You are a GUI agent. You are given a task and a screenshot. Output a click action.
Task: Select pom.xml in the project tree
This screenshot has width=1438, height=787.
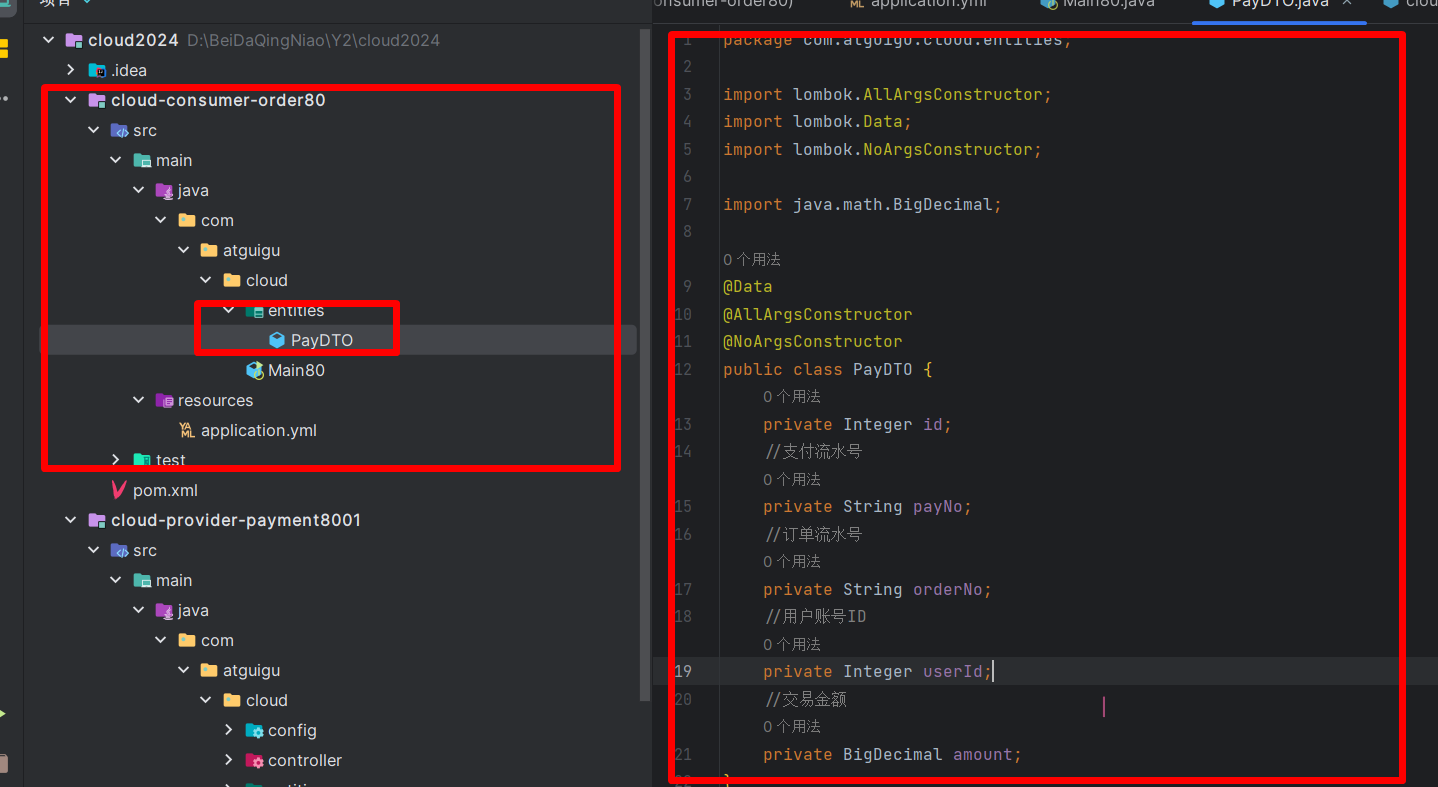click(x=165, y=490)
